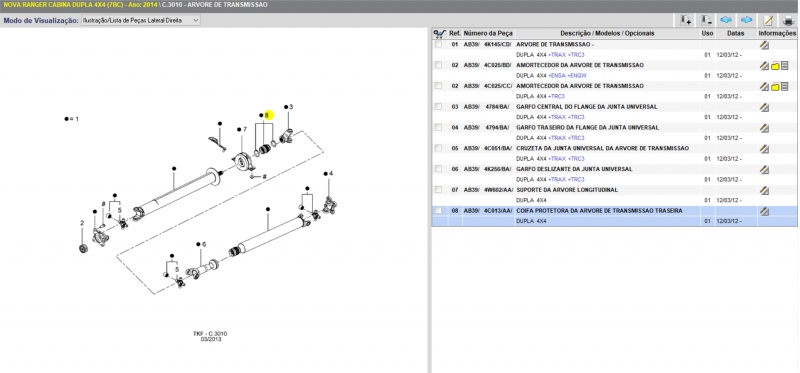
Task: Open list document icon for part 4C025/CC
Action: [785, 86]
